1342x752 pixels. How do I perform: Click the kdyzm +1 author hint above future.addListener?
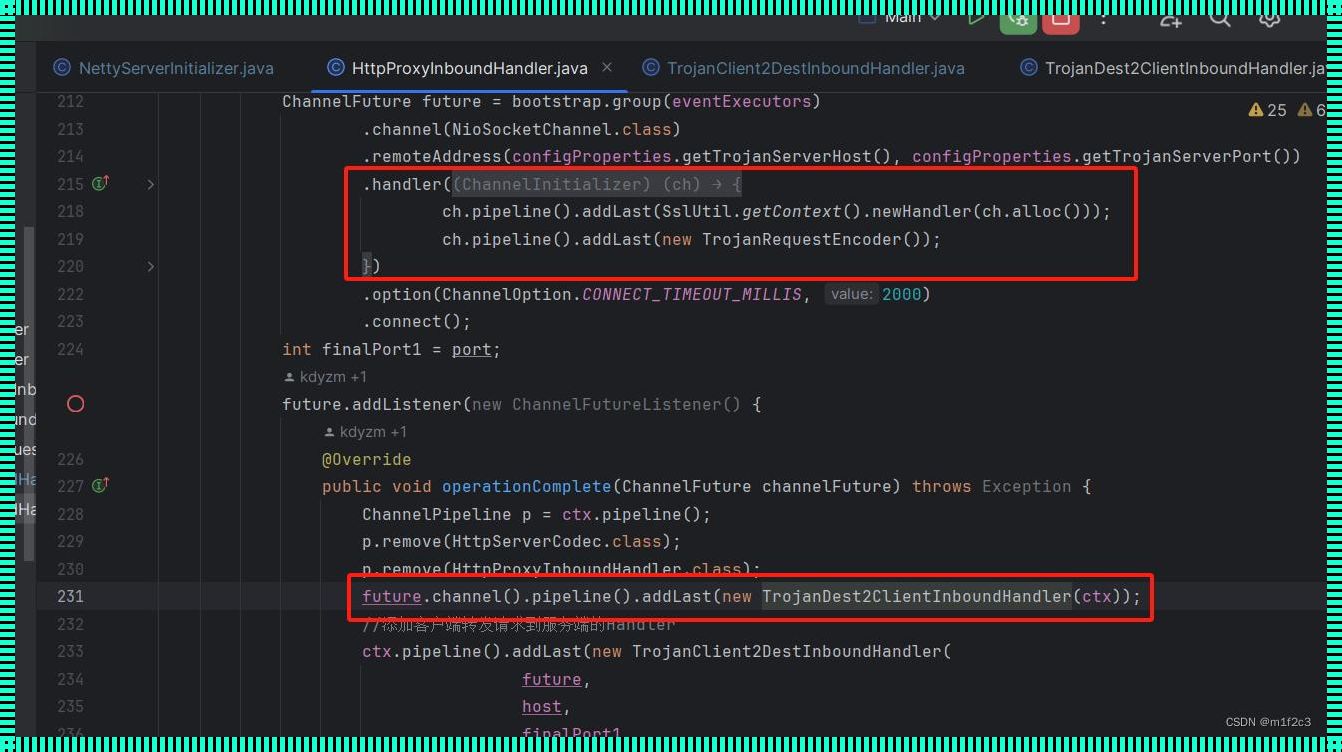point(326,377)
